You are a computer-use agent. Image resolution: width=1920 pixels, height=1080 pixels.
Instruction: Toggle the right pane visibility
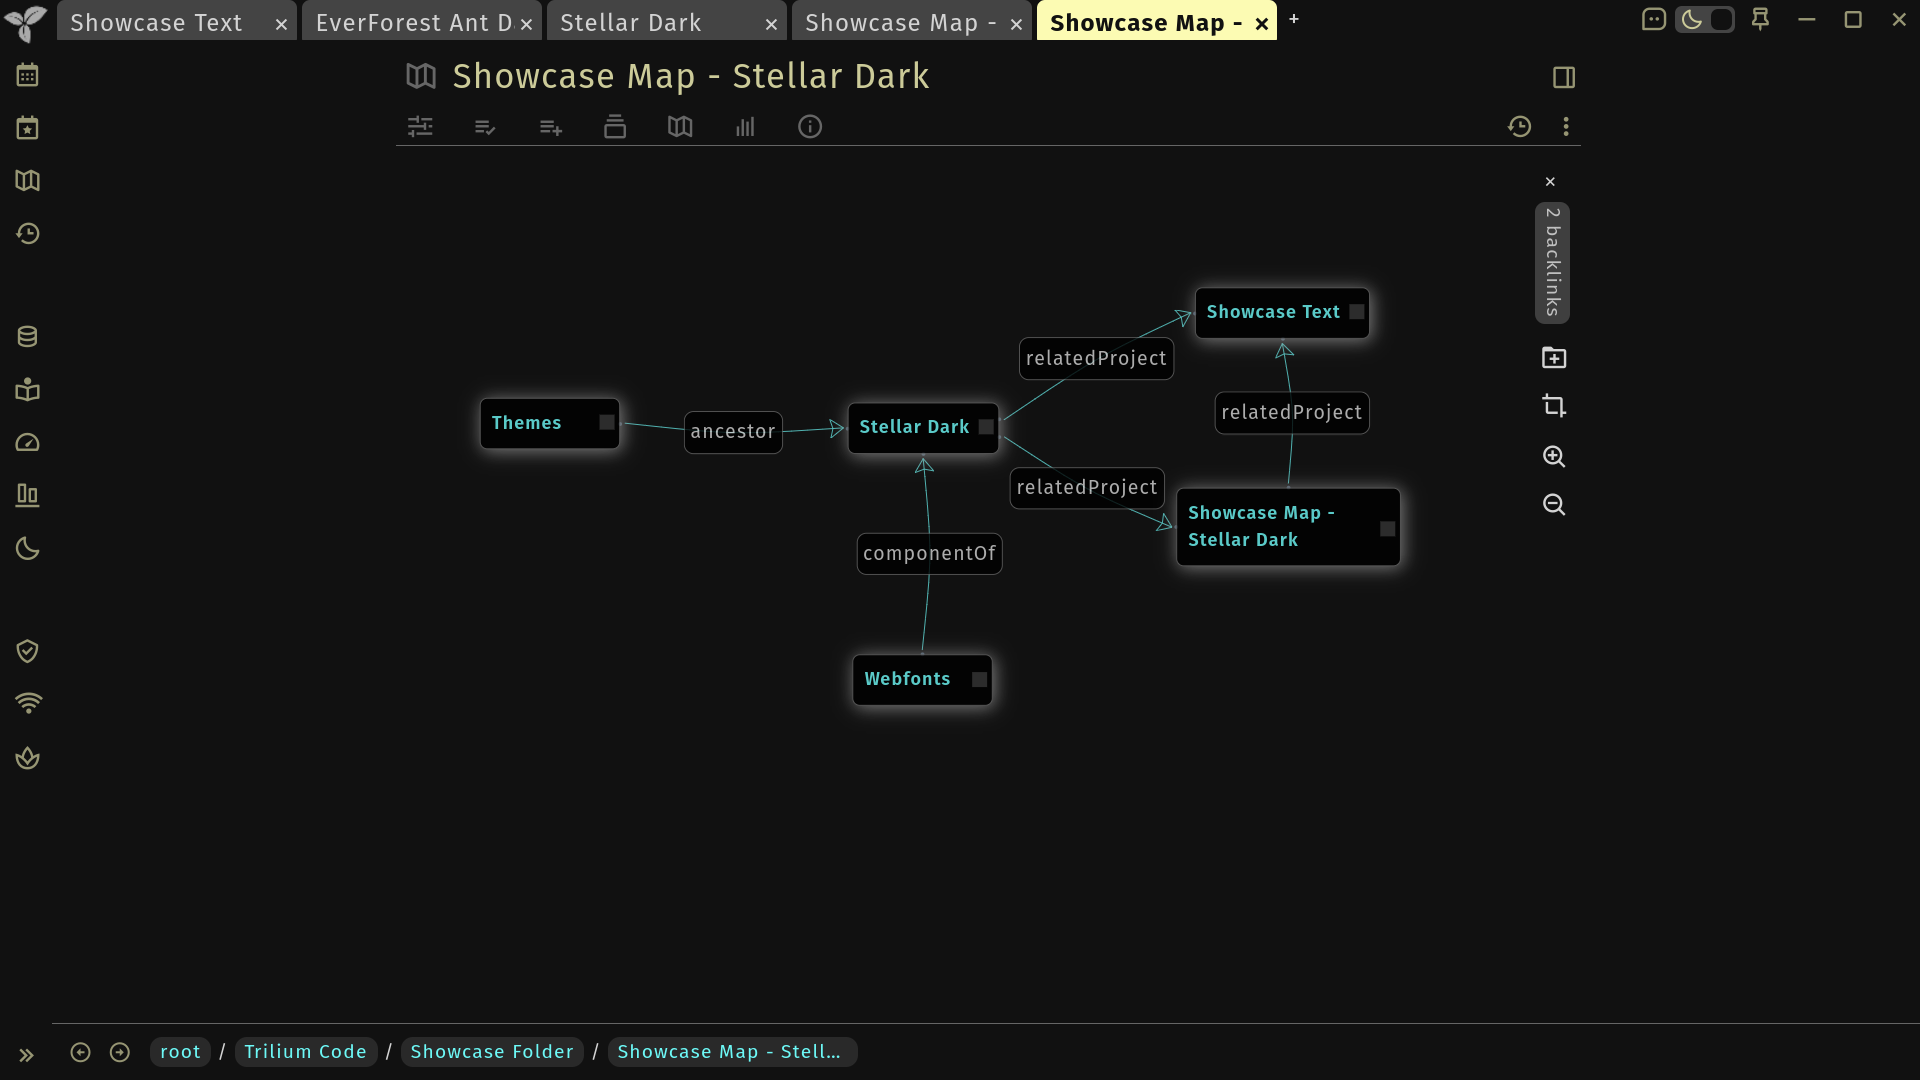(x=1564, y=77)
